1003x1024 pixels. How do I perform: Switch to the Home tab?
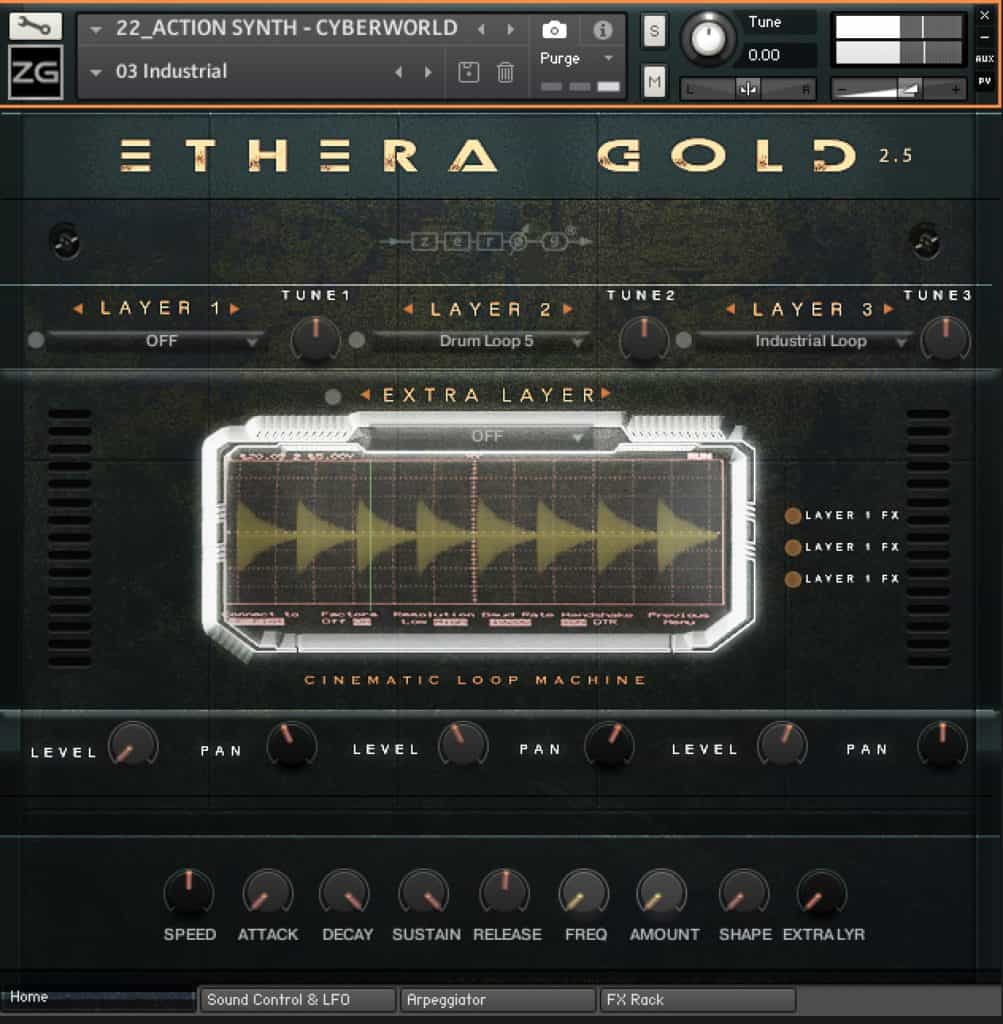point(98,997)
